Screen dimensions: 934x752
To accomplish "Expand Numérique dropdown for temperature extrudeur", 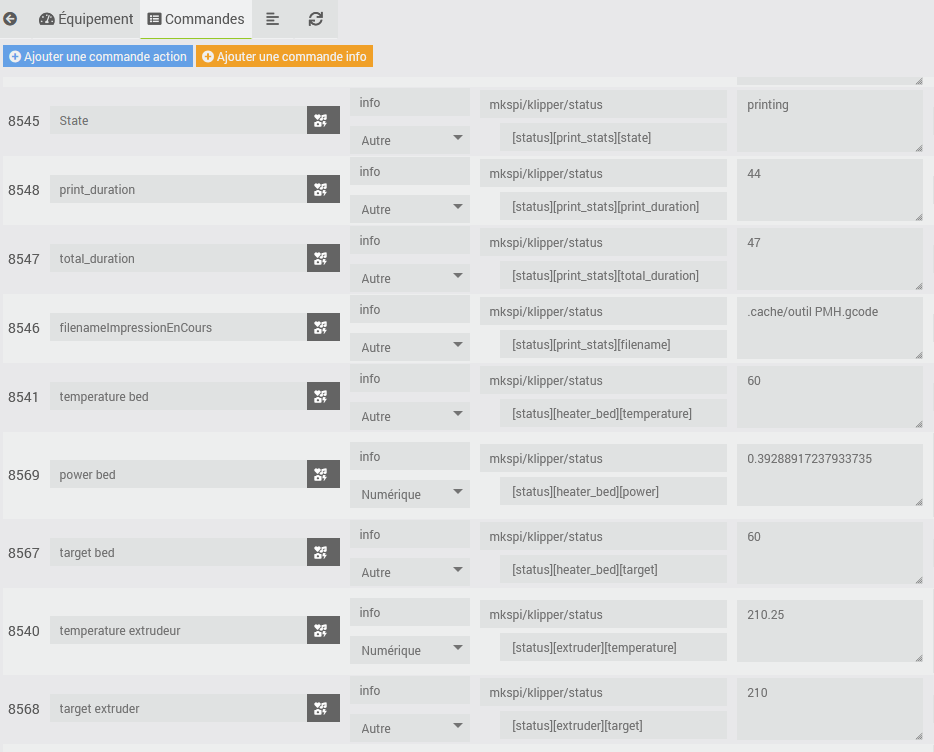I will pyautogui.click(x=410, y=651).
